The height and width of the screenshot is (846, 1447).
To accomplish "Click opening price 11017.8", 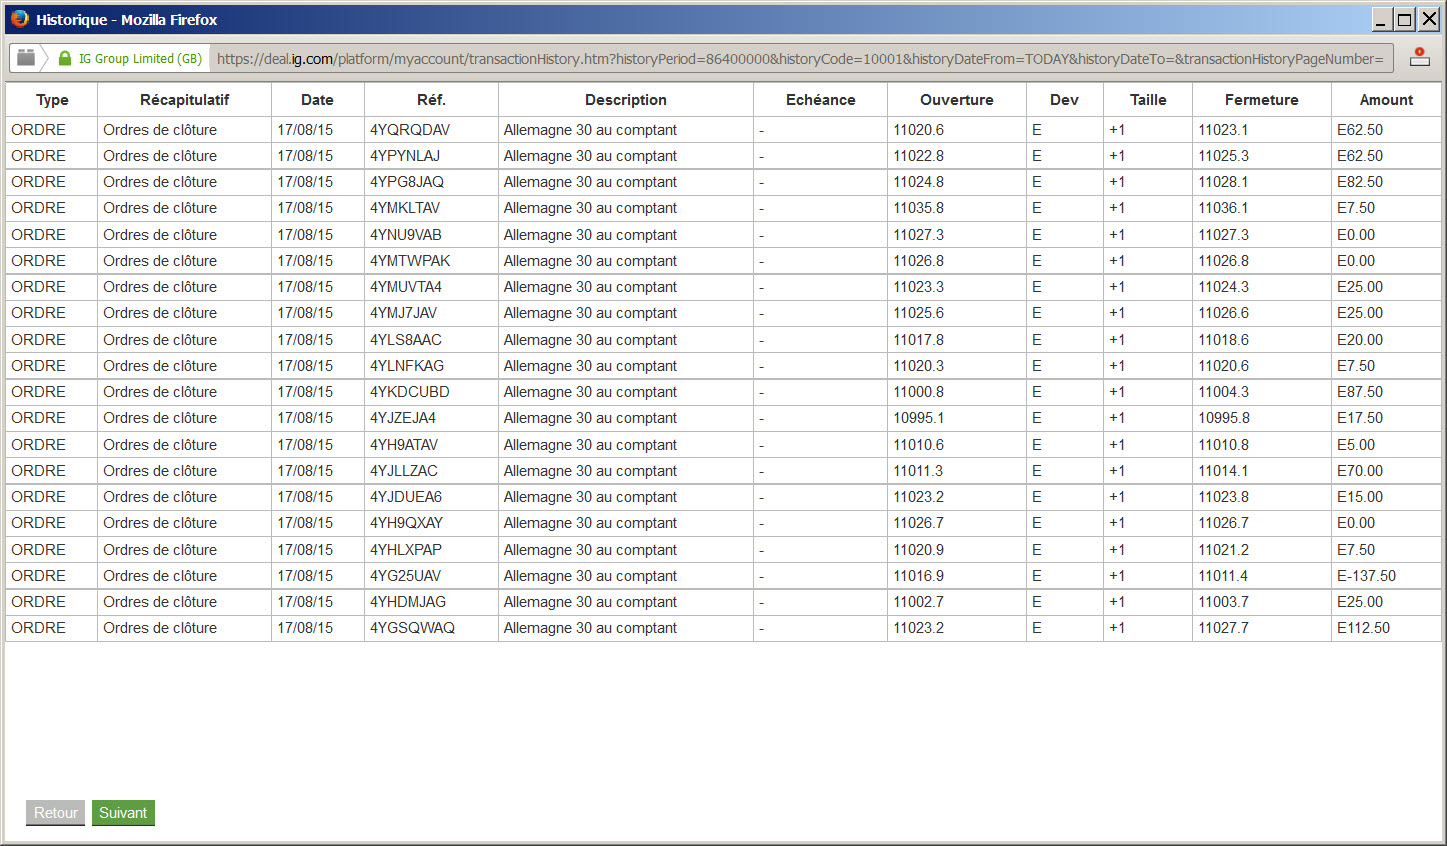I will [x=918, y=340].
